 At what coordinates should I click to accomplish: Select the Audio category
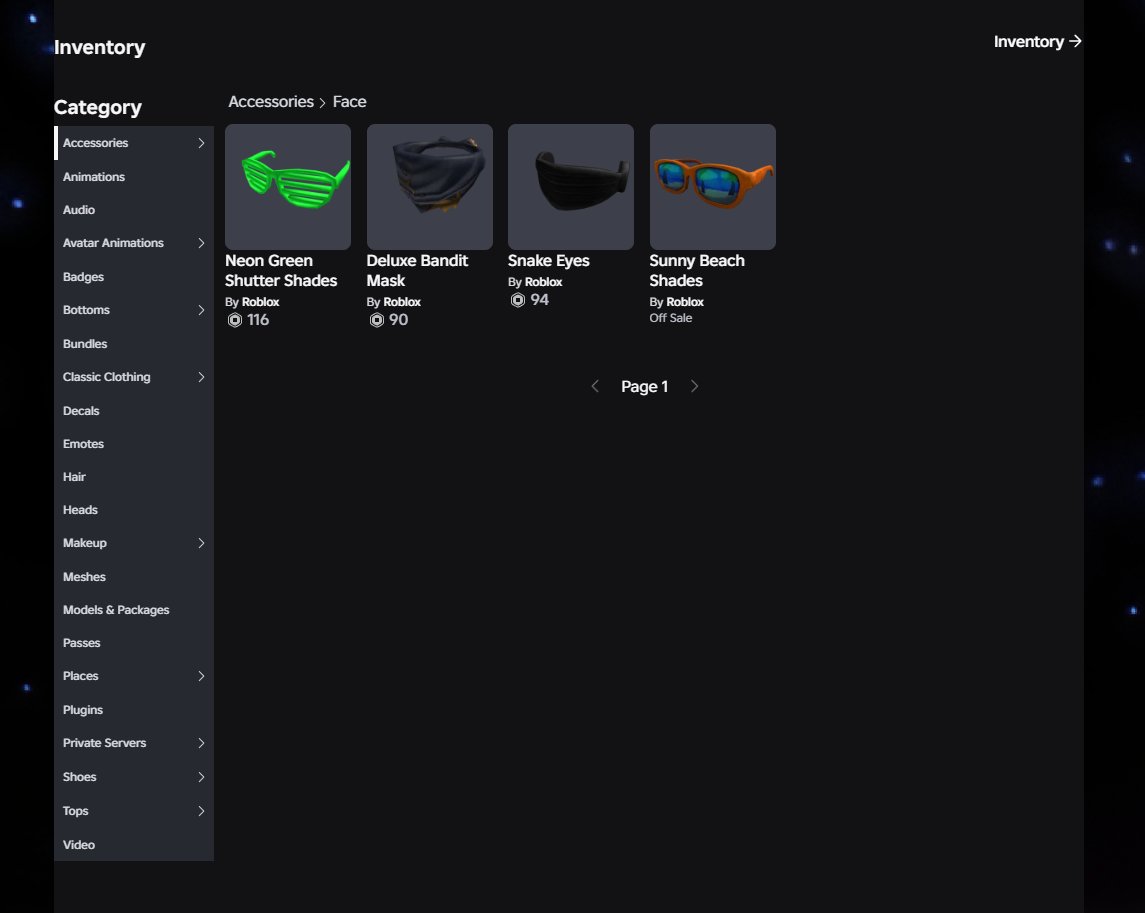(134, 210)
